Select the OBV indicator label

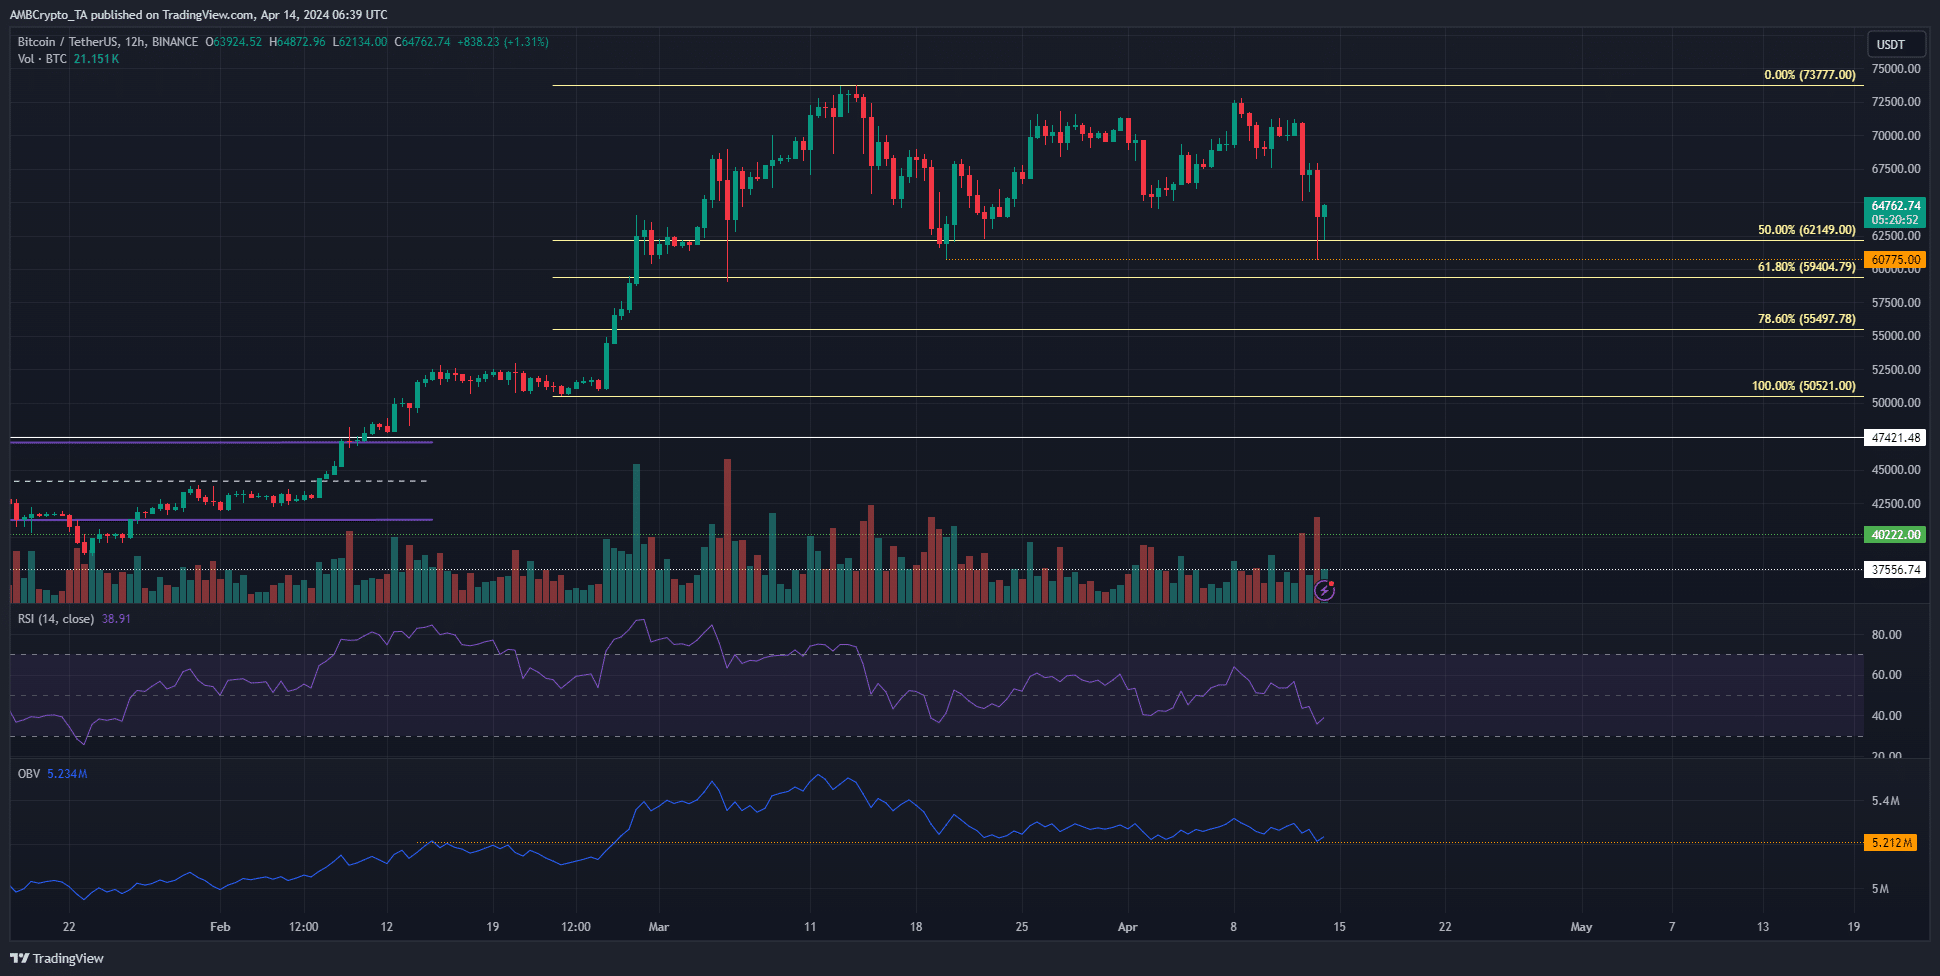click(29, 774)
